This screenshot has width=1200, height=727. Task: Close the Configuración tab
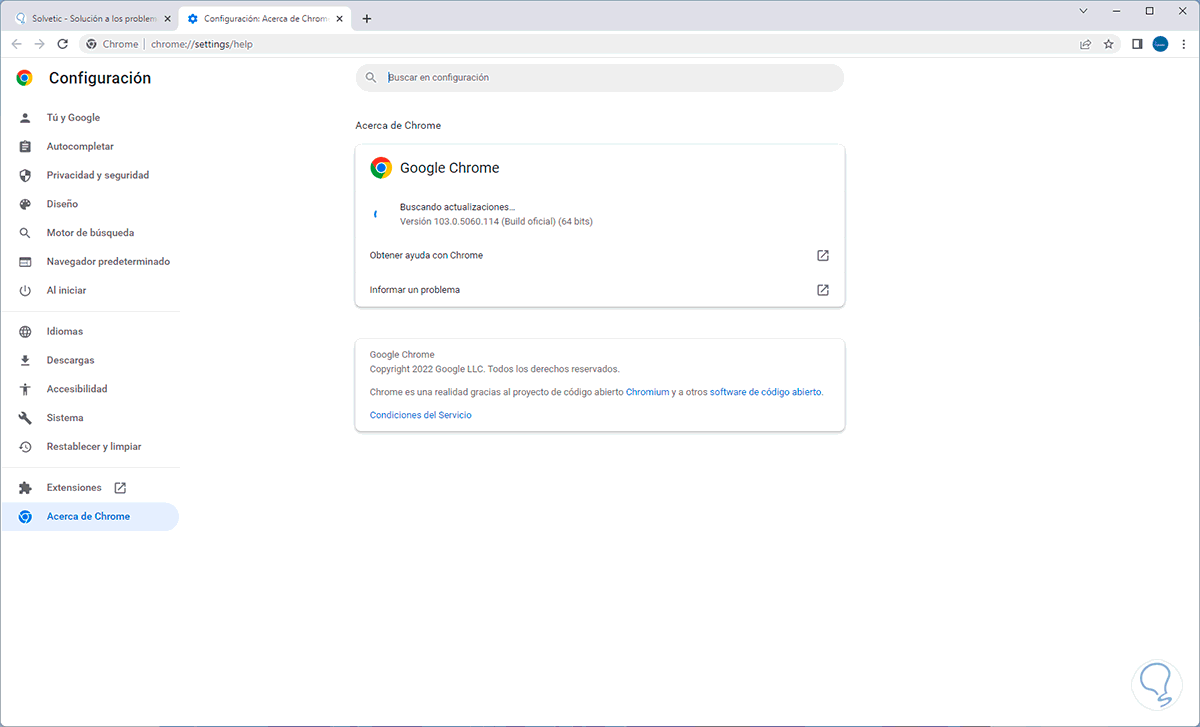click(x=341, y=18)
